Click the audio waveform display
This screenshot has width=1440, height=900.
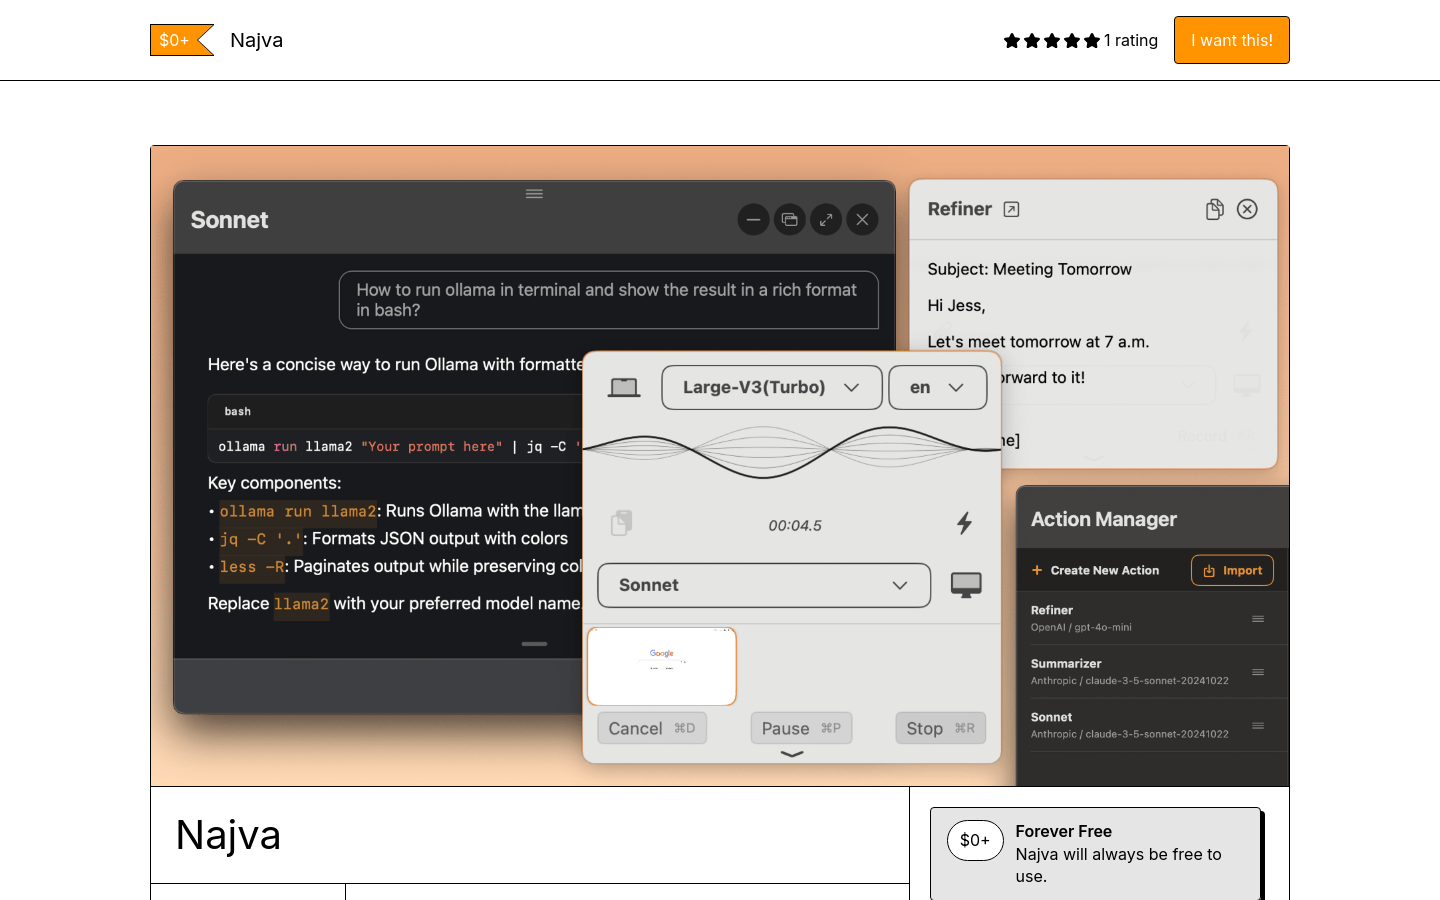(x=792, y=452)
